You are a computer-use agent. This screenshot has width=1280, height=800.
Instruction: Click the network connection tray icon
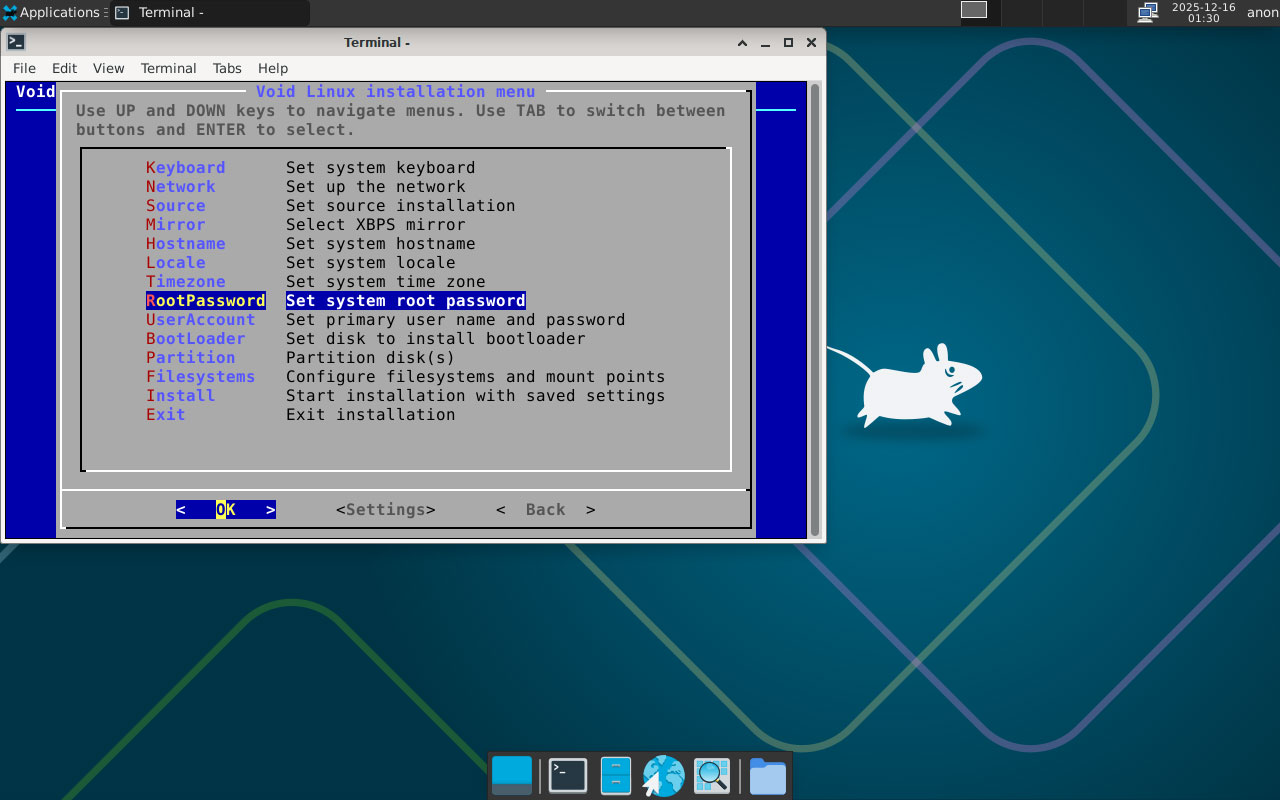coord(1148,12)
